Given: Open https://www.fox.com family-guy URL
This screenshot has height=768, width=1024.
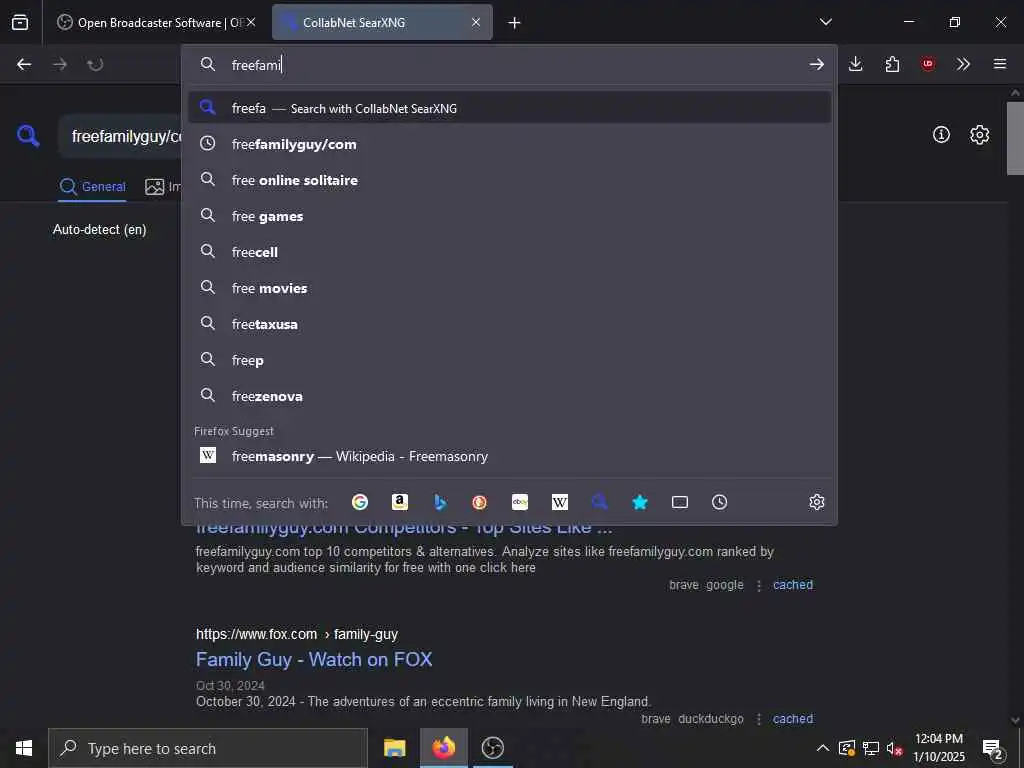Looking at the screenshot, I should point(297,634).
